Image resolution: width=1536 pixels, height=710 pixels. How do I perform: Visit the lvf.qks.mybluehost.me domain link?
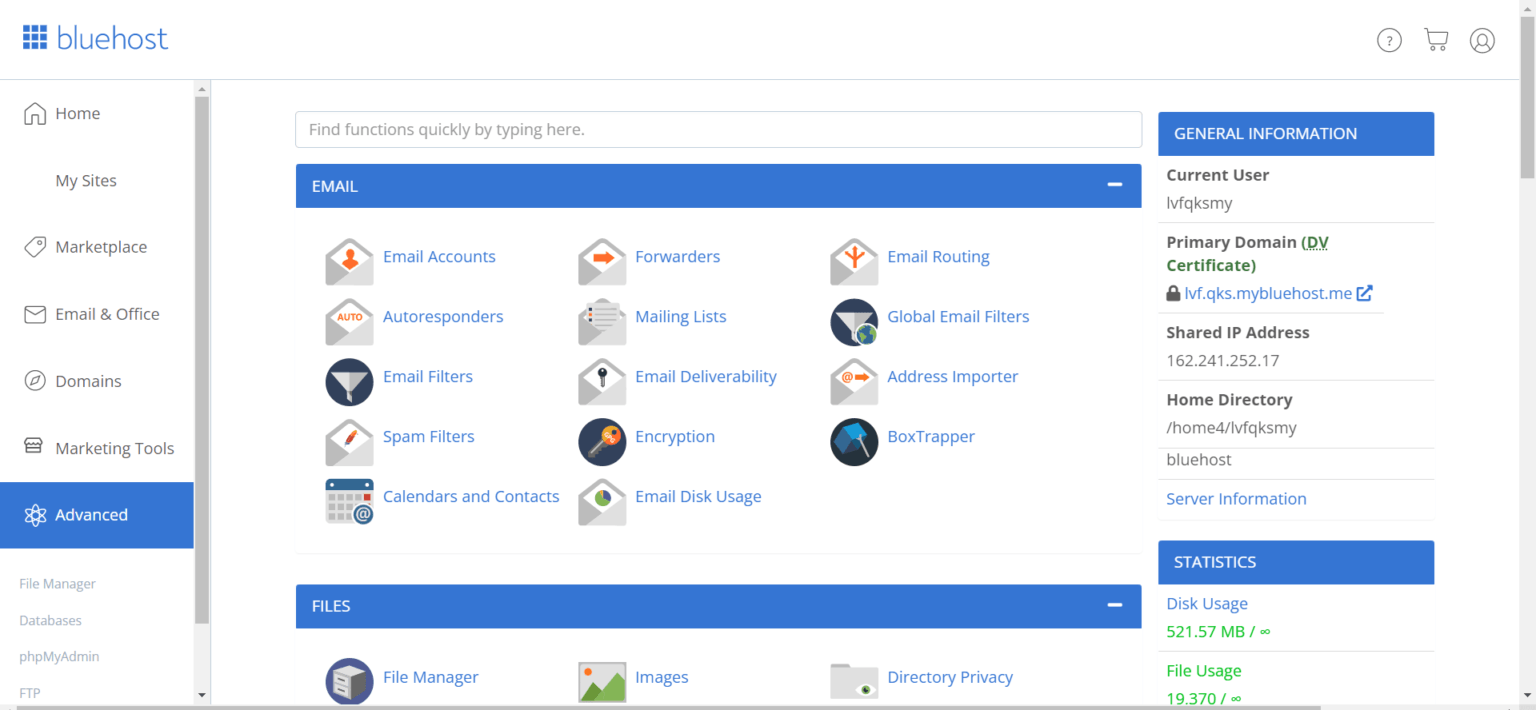click(1270, 293)
